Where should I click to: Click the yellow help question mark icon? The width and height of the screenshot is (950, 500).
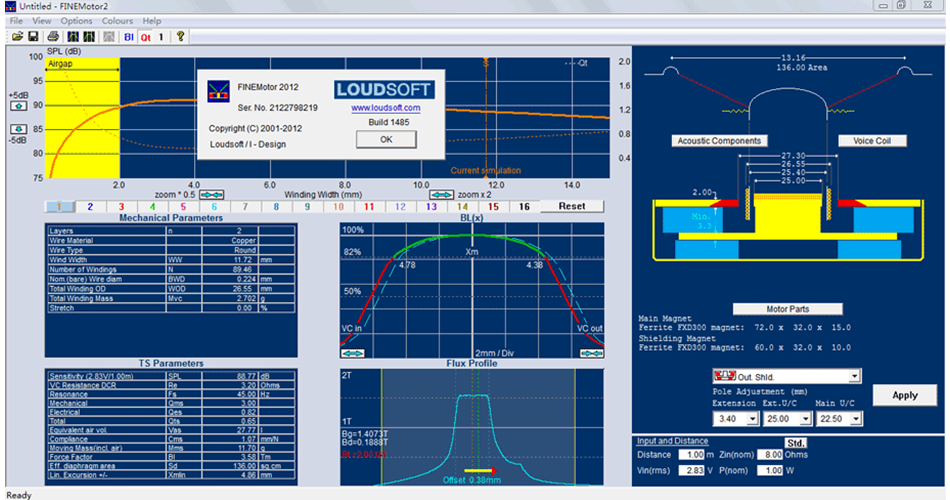point(180,37)
